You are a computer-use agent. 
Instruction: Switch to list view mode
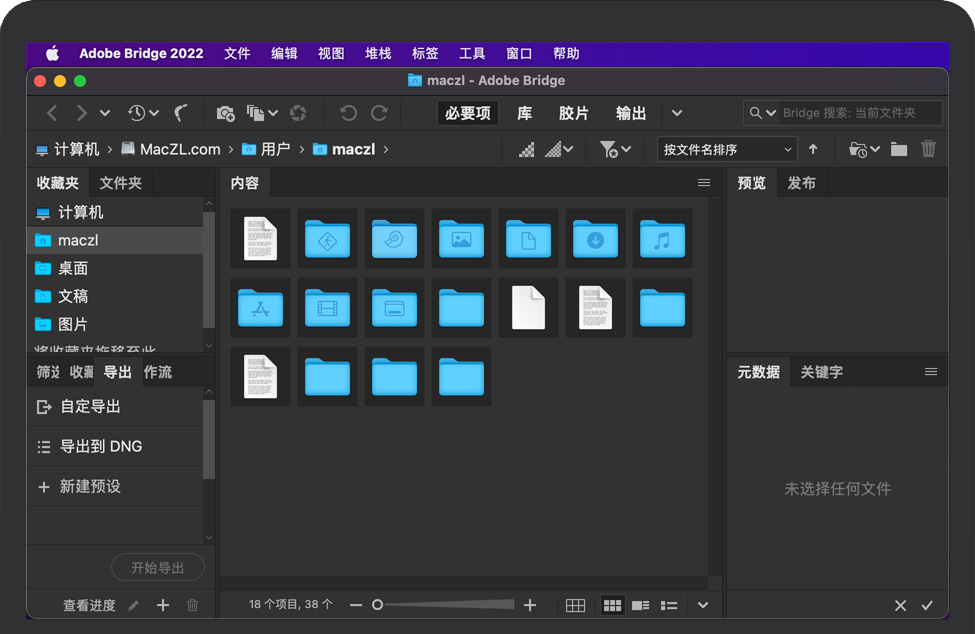point(669,605)
